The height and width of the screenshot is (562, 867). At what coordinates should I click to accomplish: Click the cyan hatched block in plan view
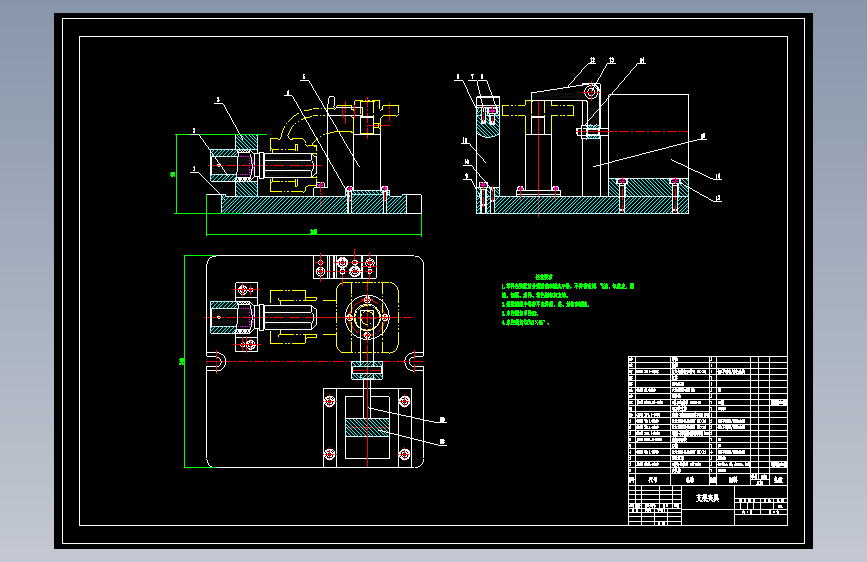pyautogui.click(x=367, y=428)
